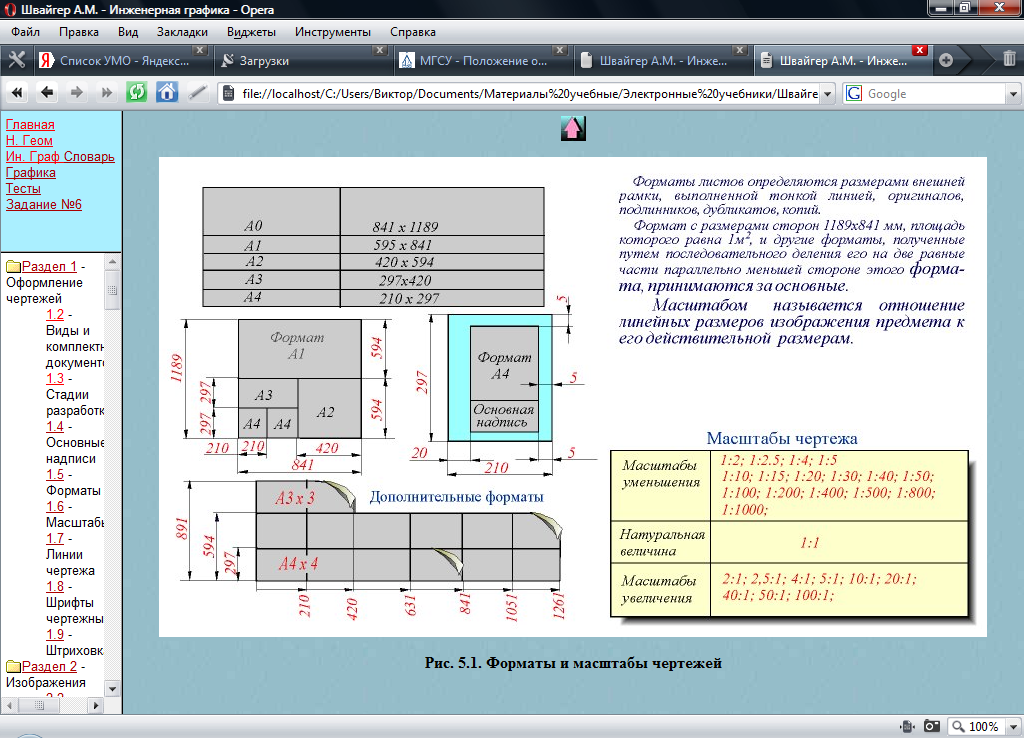Go back with the Back arrow

[47, 93]
